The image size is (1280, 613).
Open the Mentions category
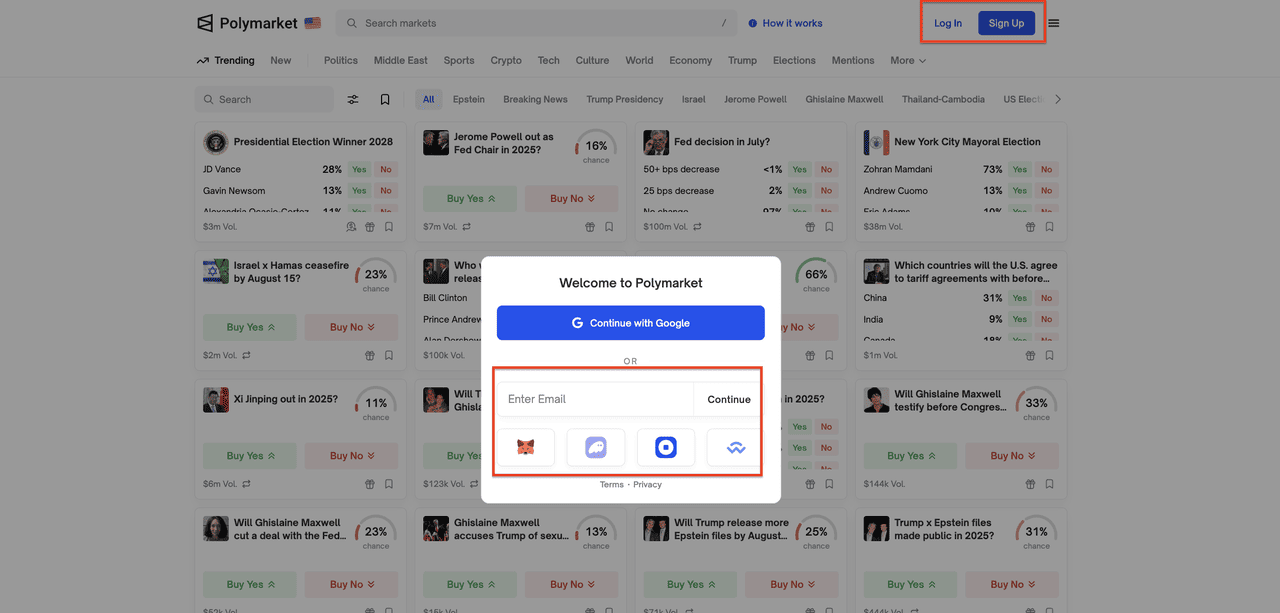[853, 60]
